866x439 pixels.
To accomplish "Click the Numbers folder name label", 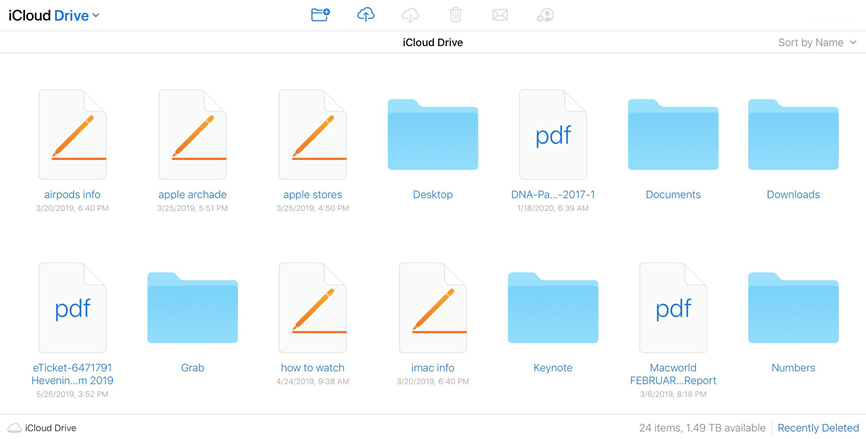I will tap(793, 368).
